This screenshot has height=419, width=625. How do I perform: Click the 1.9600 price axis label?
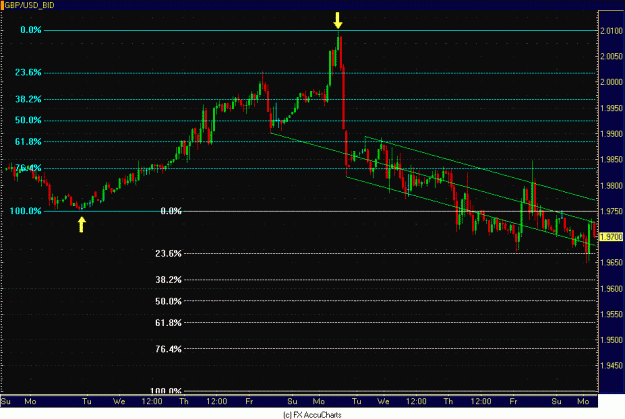pyautogui.click(x=611, y=289)
